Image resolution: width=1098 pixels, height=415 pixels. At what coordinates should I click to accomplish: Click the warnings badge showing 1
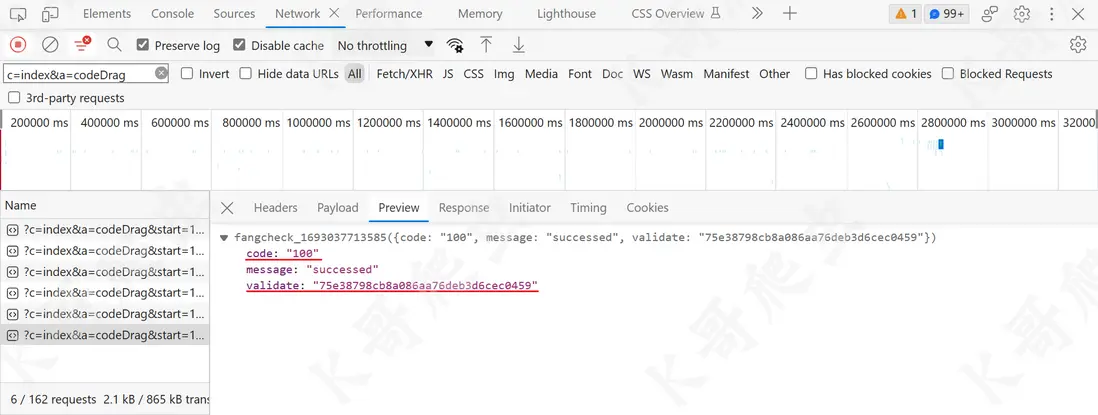tap(906, 14)
